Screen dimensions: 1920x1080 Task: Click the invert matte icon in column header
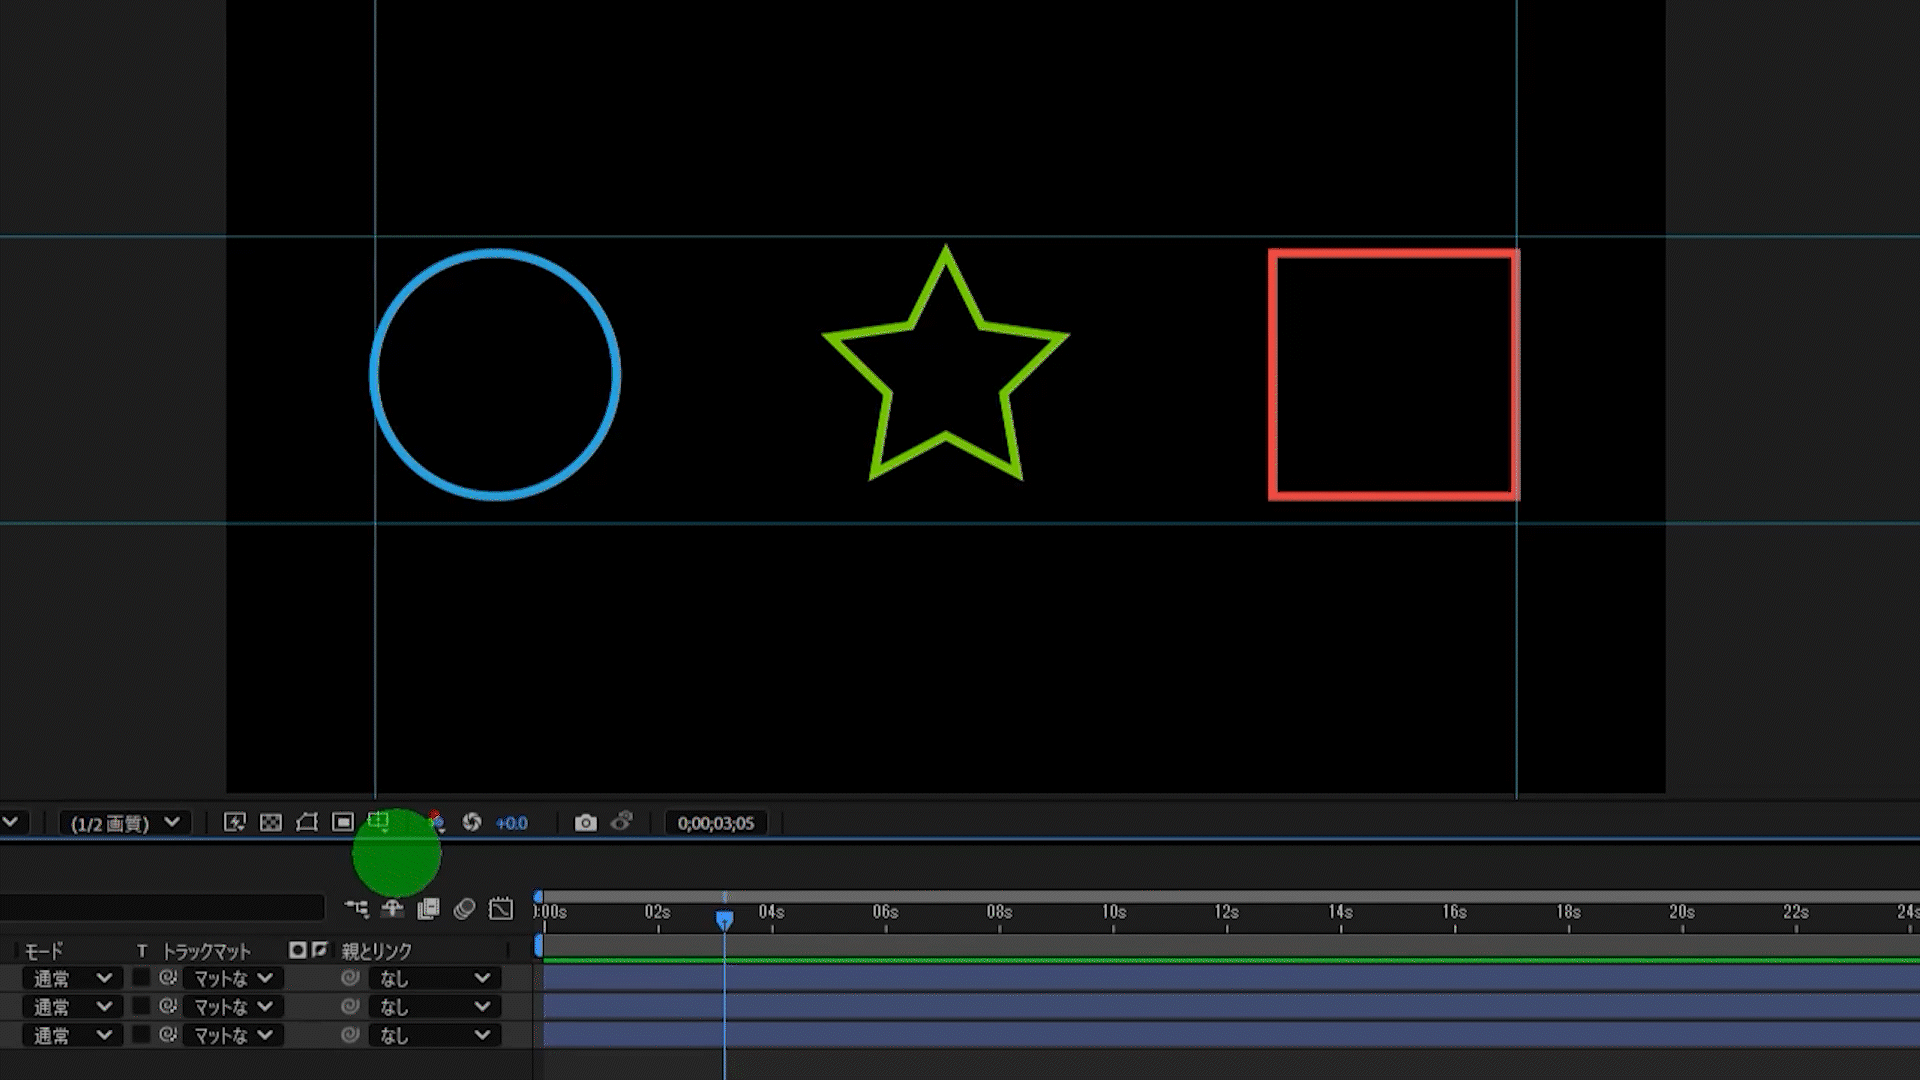(x=320, y=949)
